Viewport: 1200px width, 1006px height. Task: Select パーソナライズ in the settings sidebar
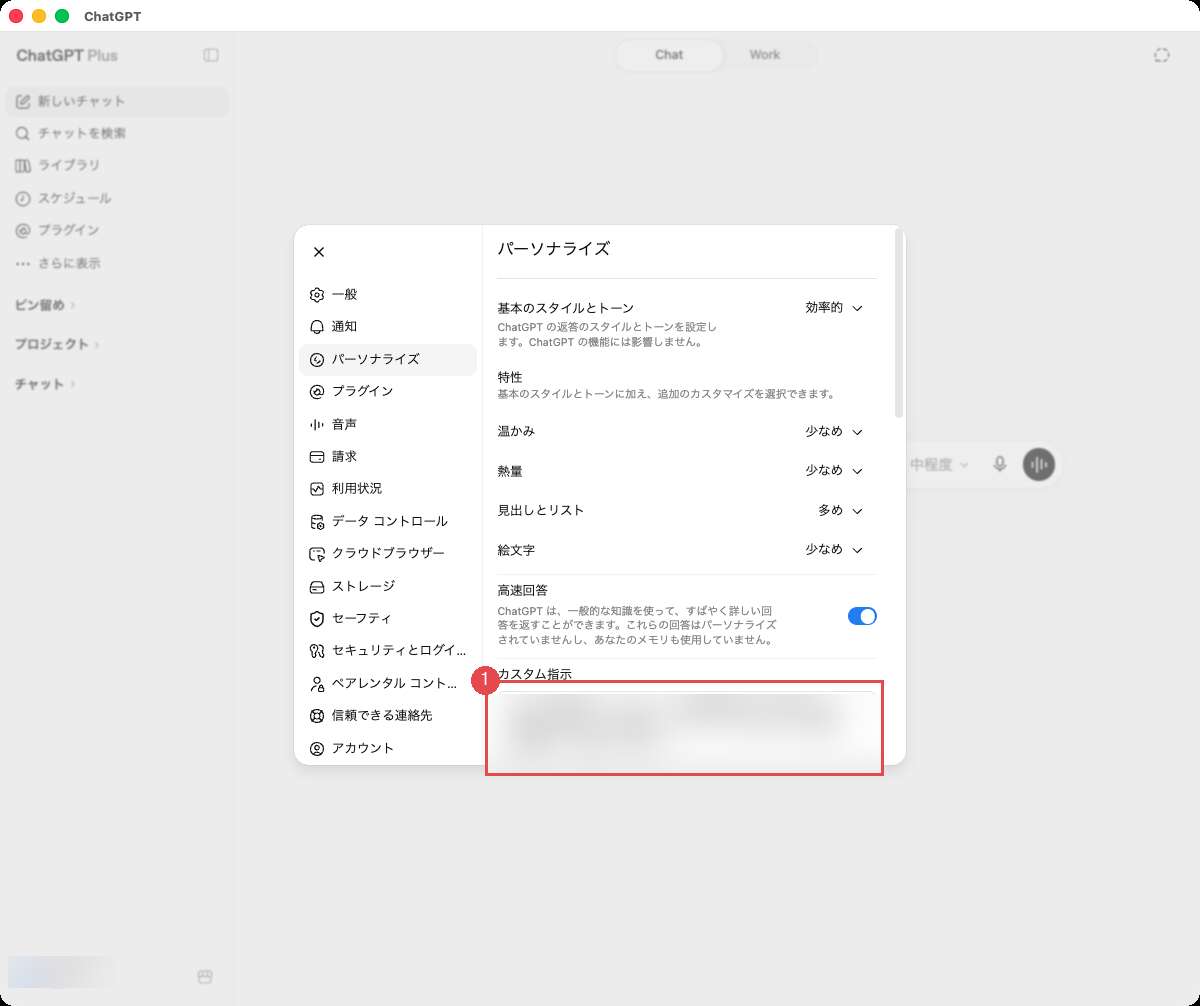click(388, 359)
